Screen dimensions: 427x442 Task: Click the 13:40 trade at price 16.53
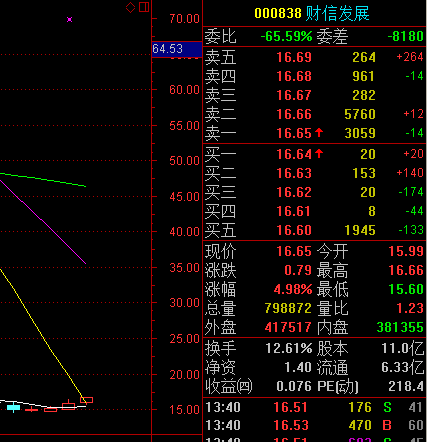(315, 425)
